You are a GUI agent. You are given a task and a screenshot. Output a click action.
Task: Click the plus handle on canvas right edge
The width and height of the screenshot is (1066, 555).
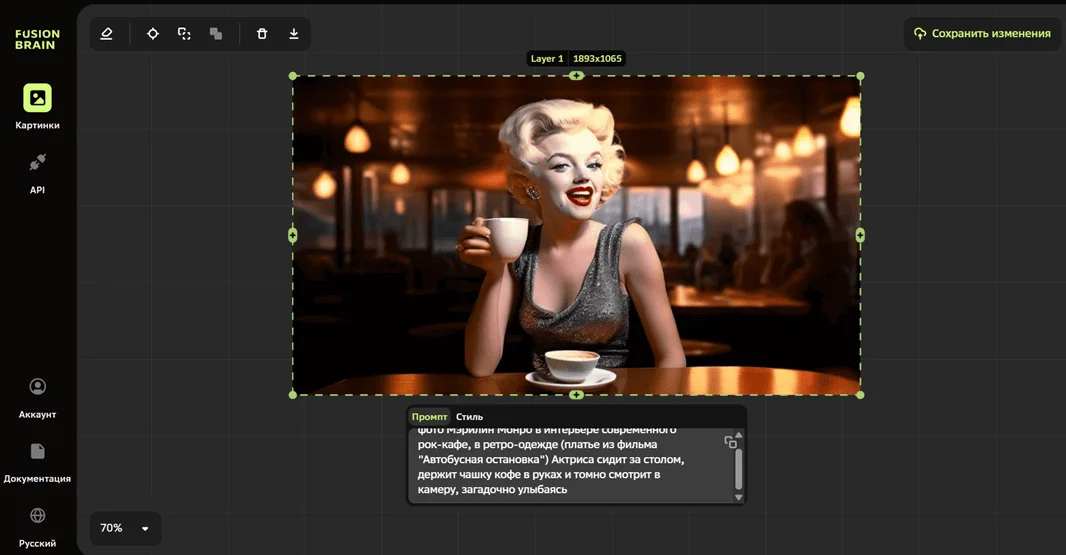[860, 236]
